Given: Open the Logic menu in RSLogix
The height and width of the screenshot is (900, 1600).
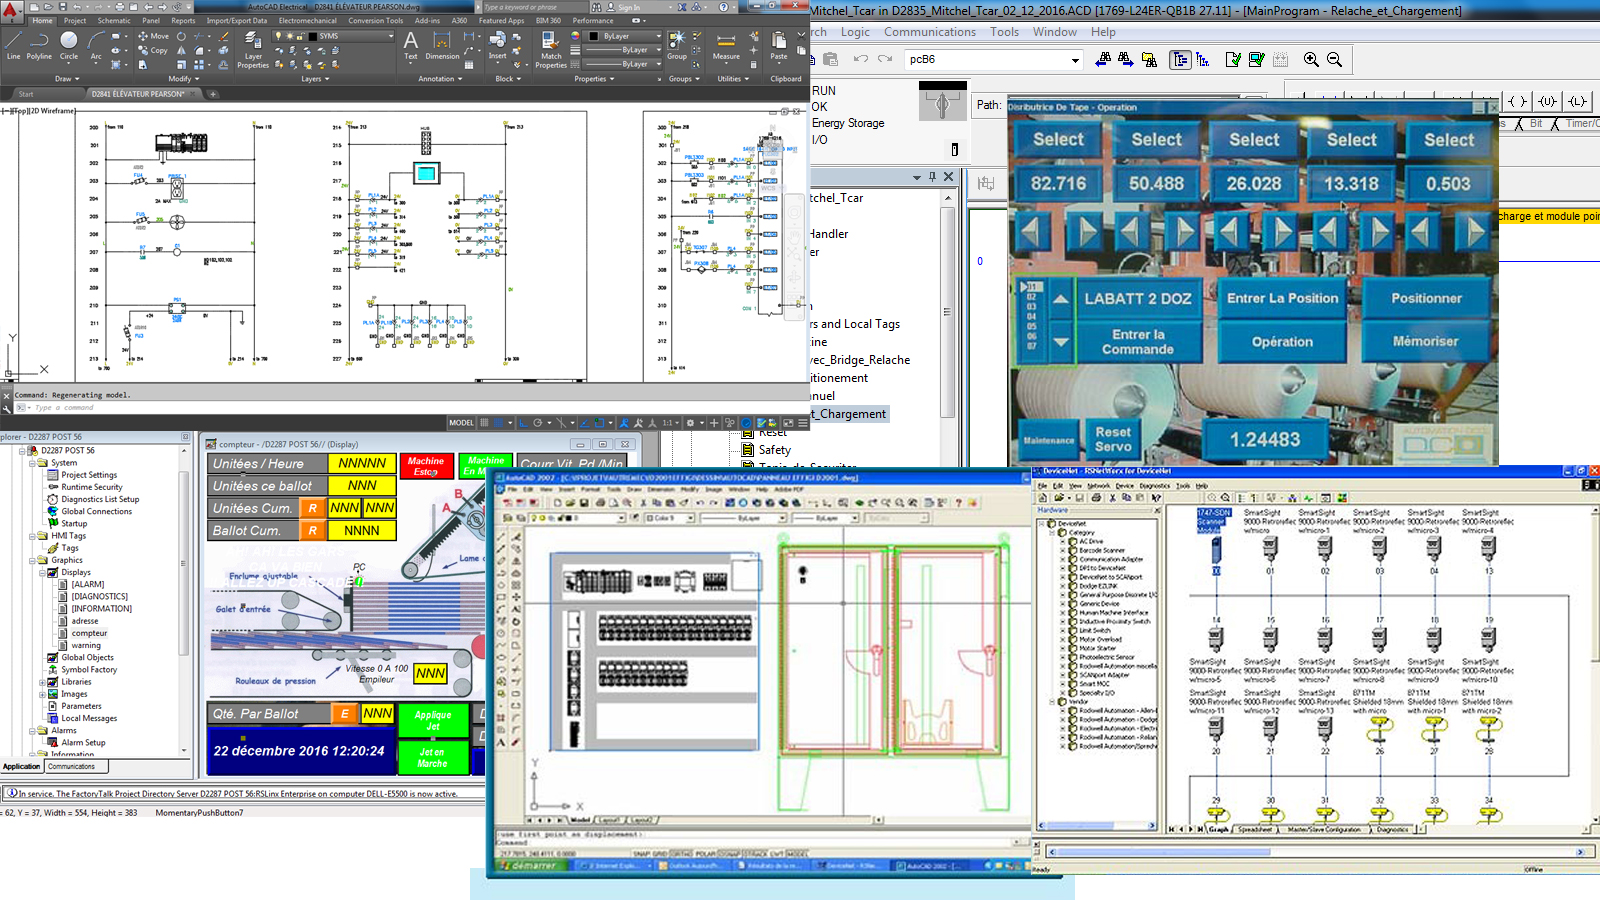Looking at the screenshot, I should coord(855,32).
